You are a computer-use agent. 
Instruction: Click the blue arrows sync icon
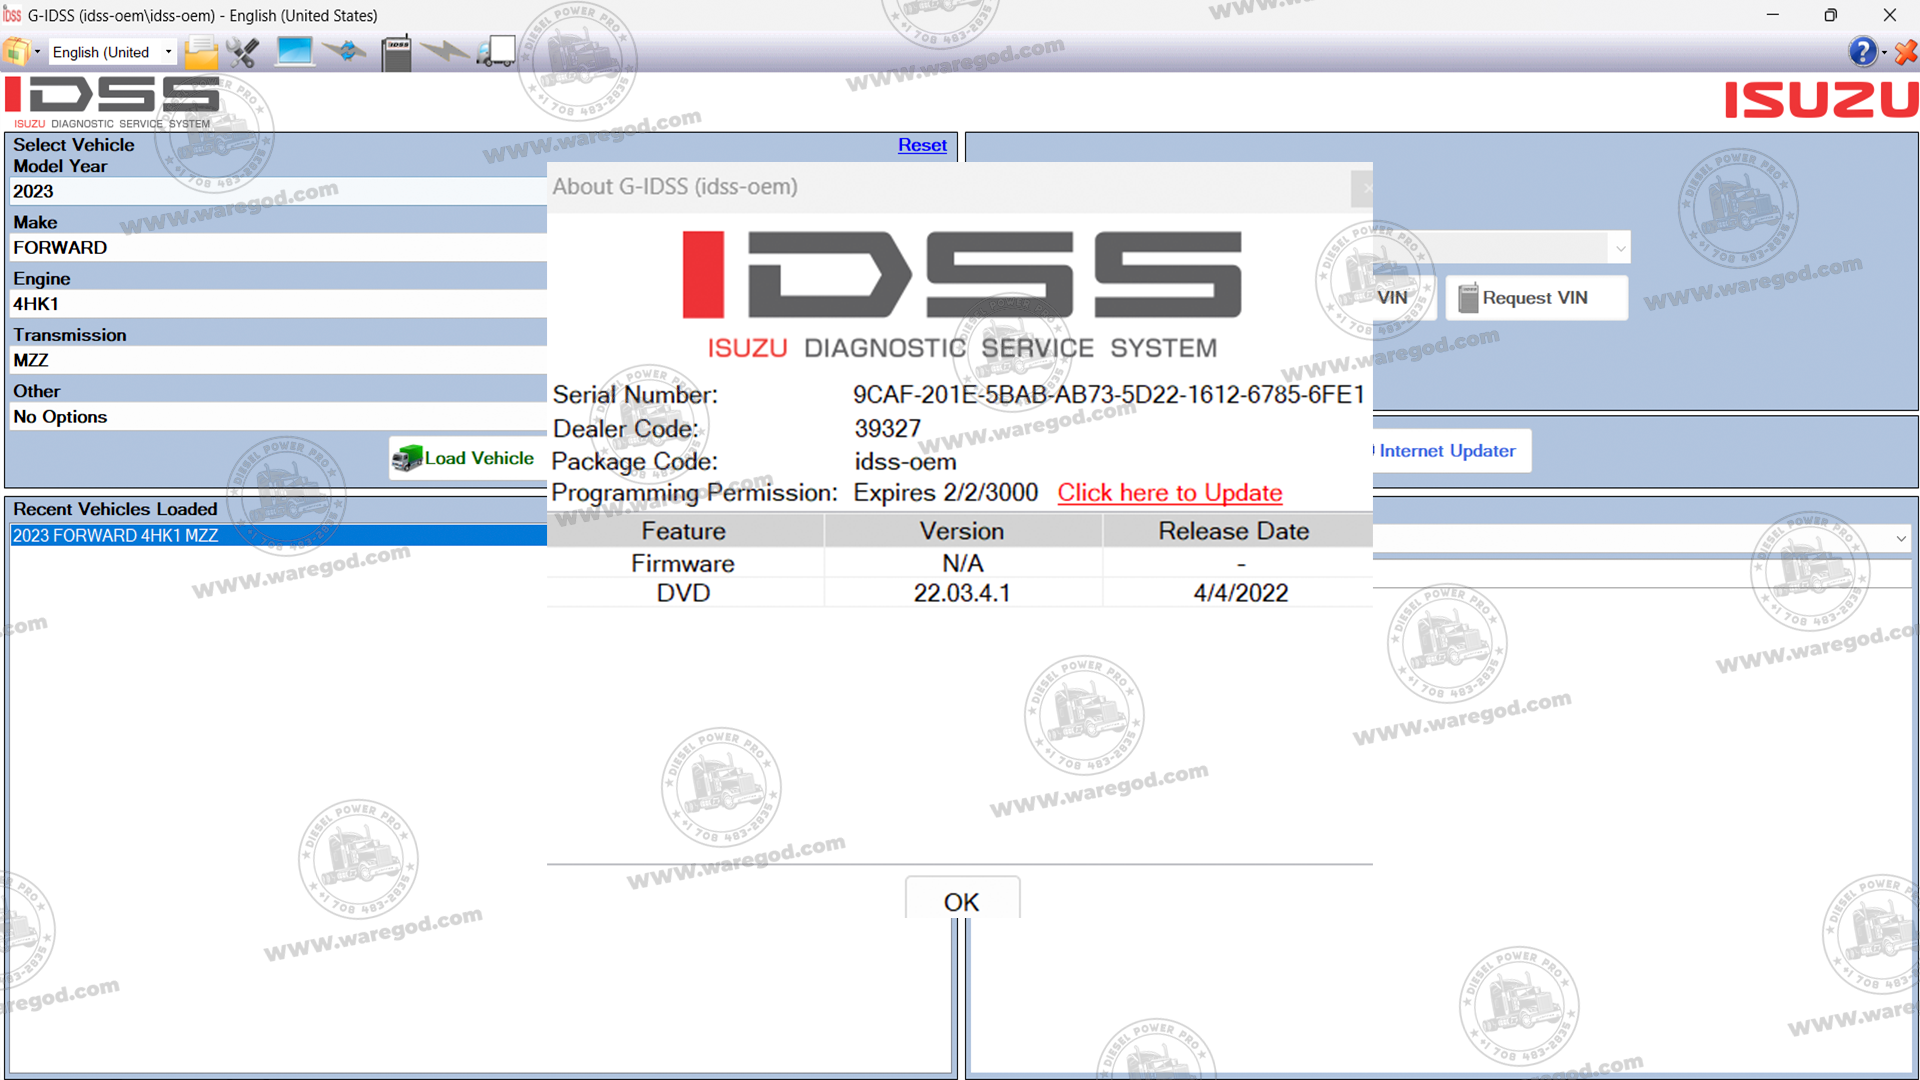coord(345,51)
